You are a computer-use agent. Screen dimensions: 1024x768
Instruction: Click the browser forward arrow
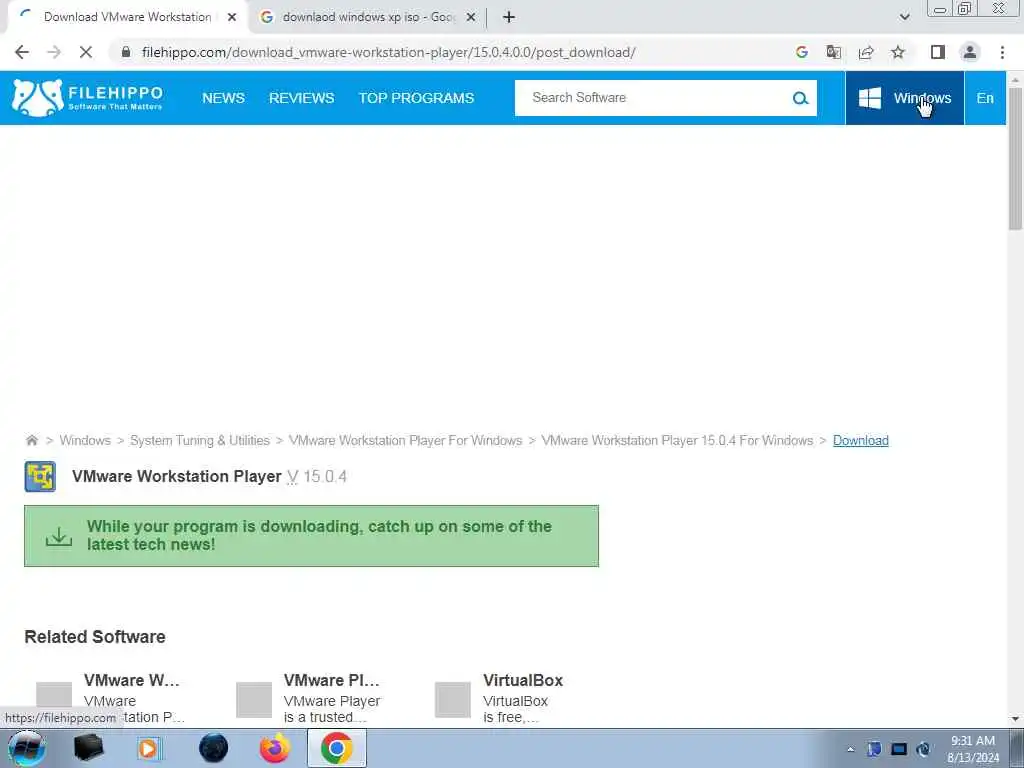(54, 52)
